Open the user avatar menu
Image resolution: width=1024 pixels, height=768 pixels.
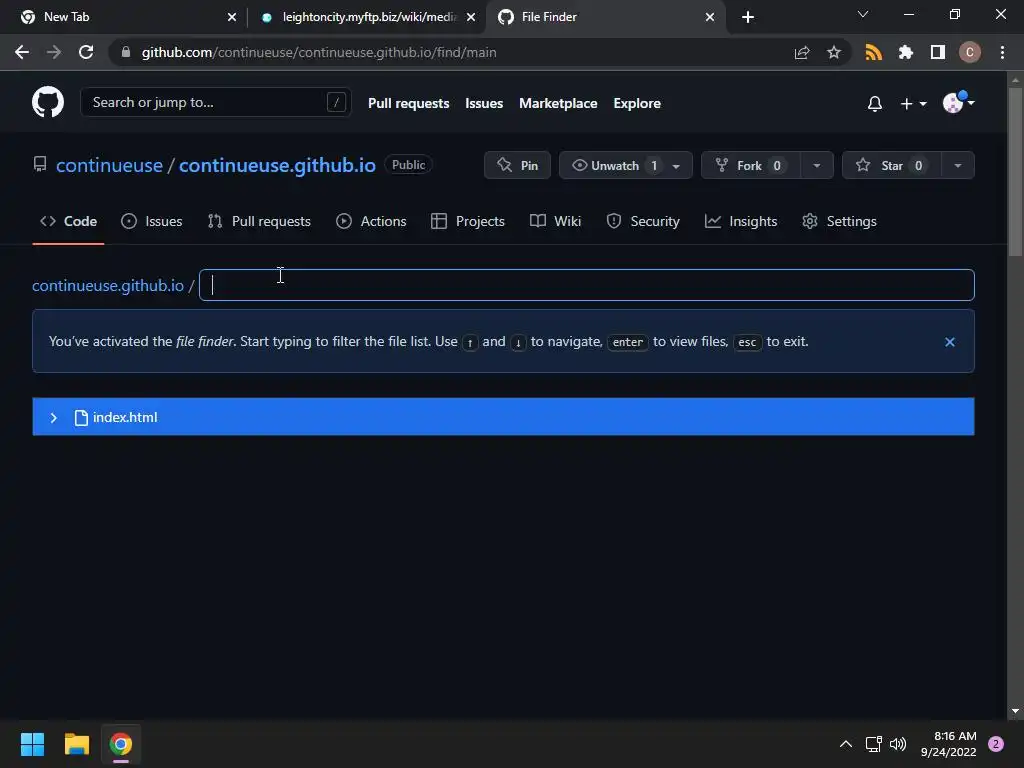pyautogui.click(x=958, y=103)
